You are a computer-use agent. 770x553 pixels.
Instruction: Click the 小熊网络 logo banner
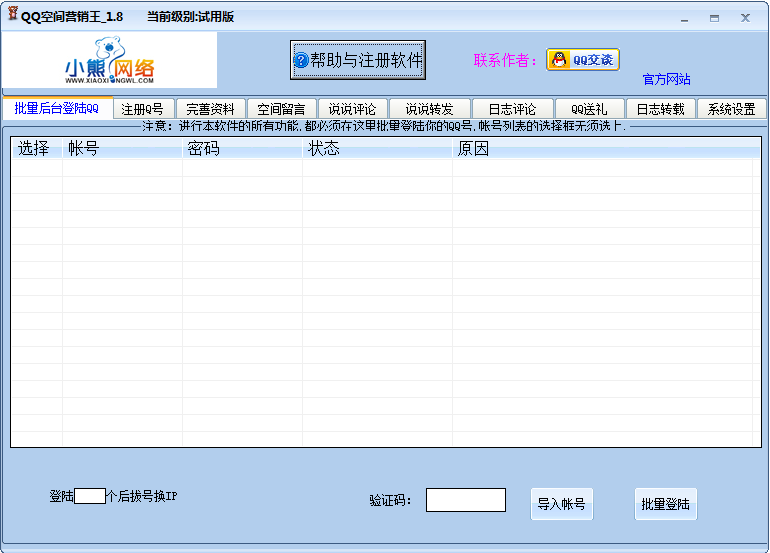coord(110,60)
